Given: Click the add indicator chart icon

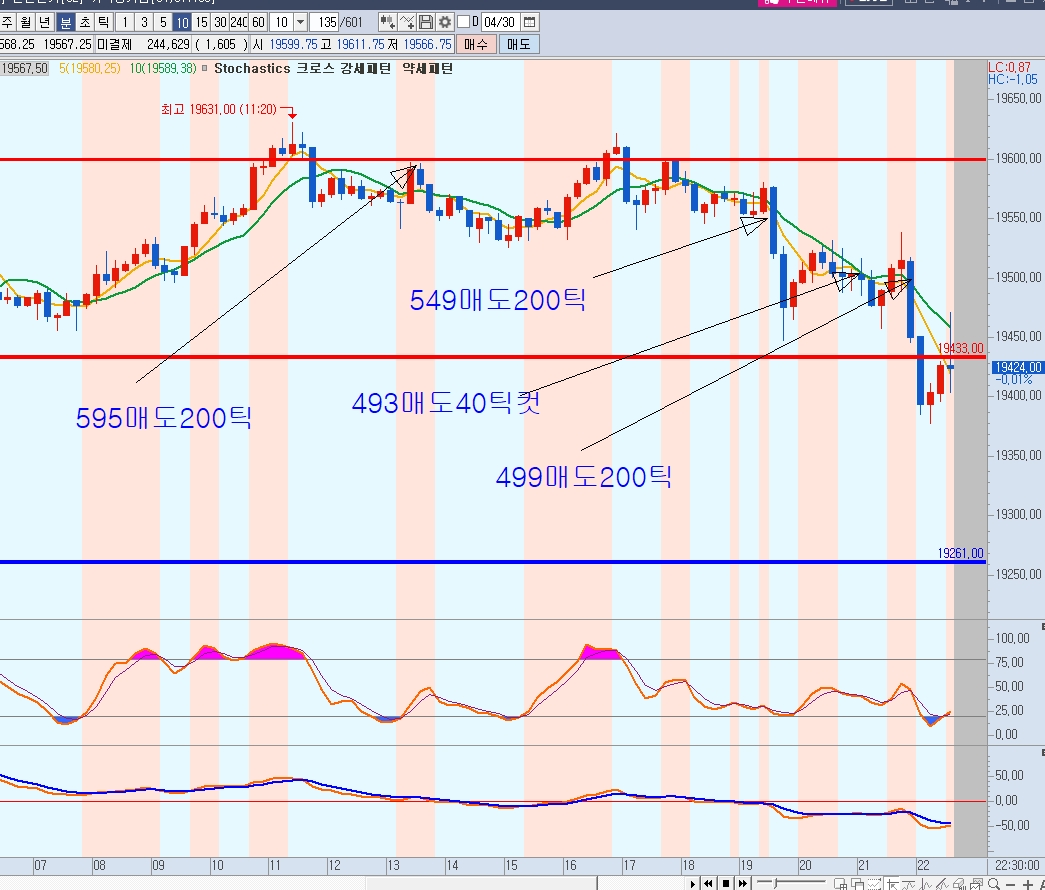Looking at the screenshot, I should click(x=385, y=22).
